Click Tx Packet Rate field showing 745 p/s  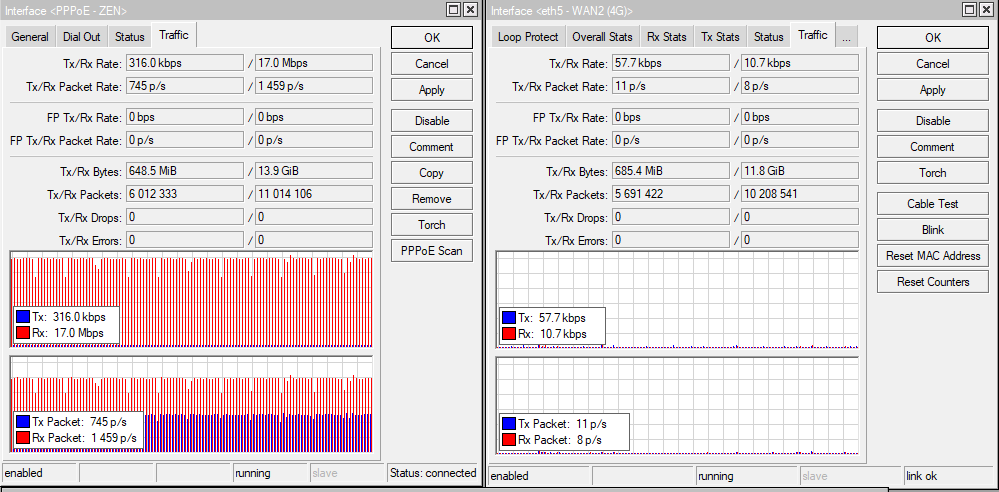[x=185, y=85]
